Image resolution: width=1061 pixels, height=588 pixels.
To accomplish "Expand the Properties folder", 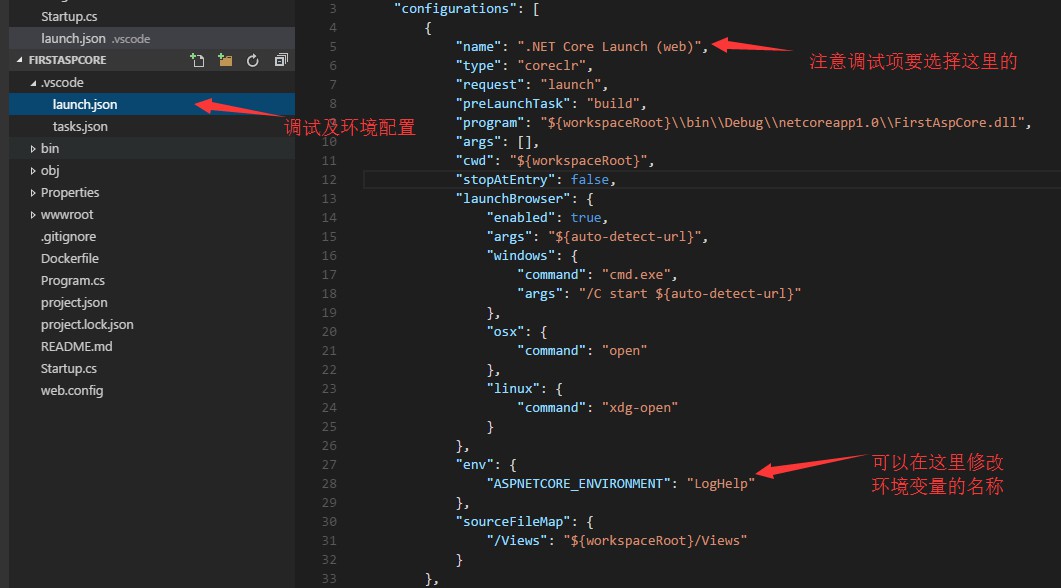I will pos(69,192).
